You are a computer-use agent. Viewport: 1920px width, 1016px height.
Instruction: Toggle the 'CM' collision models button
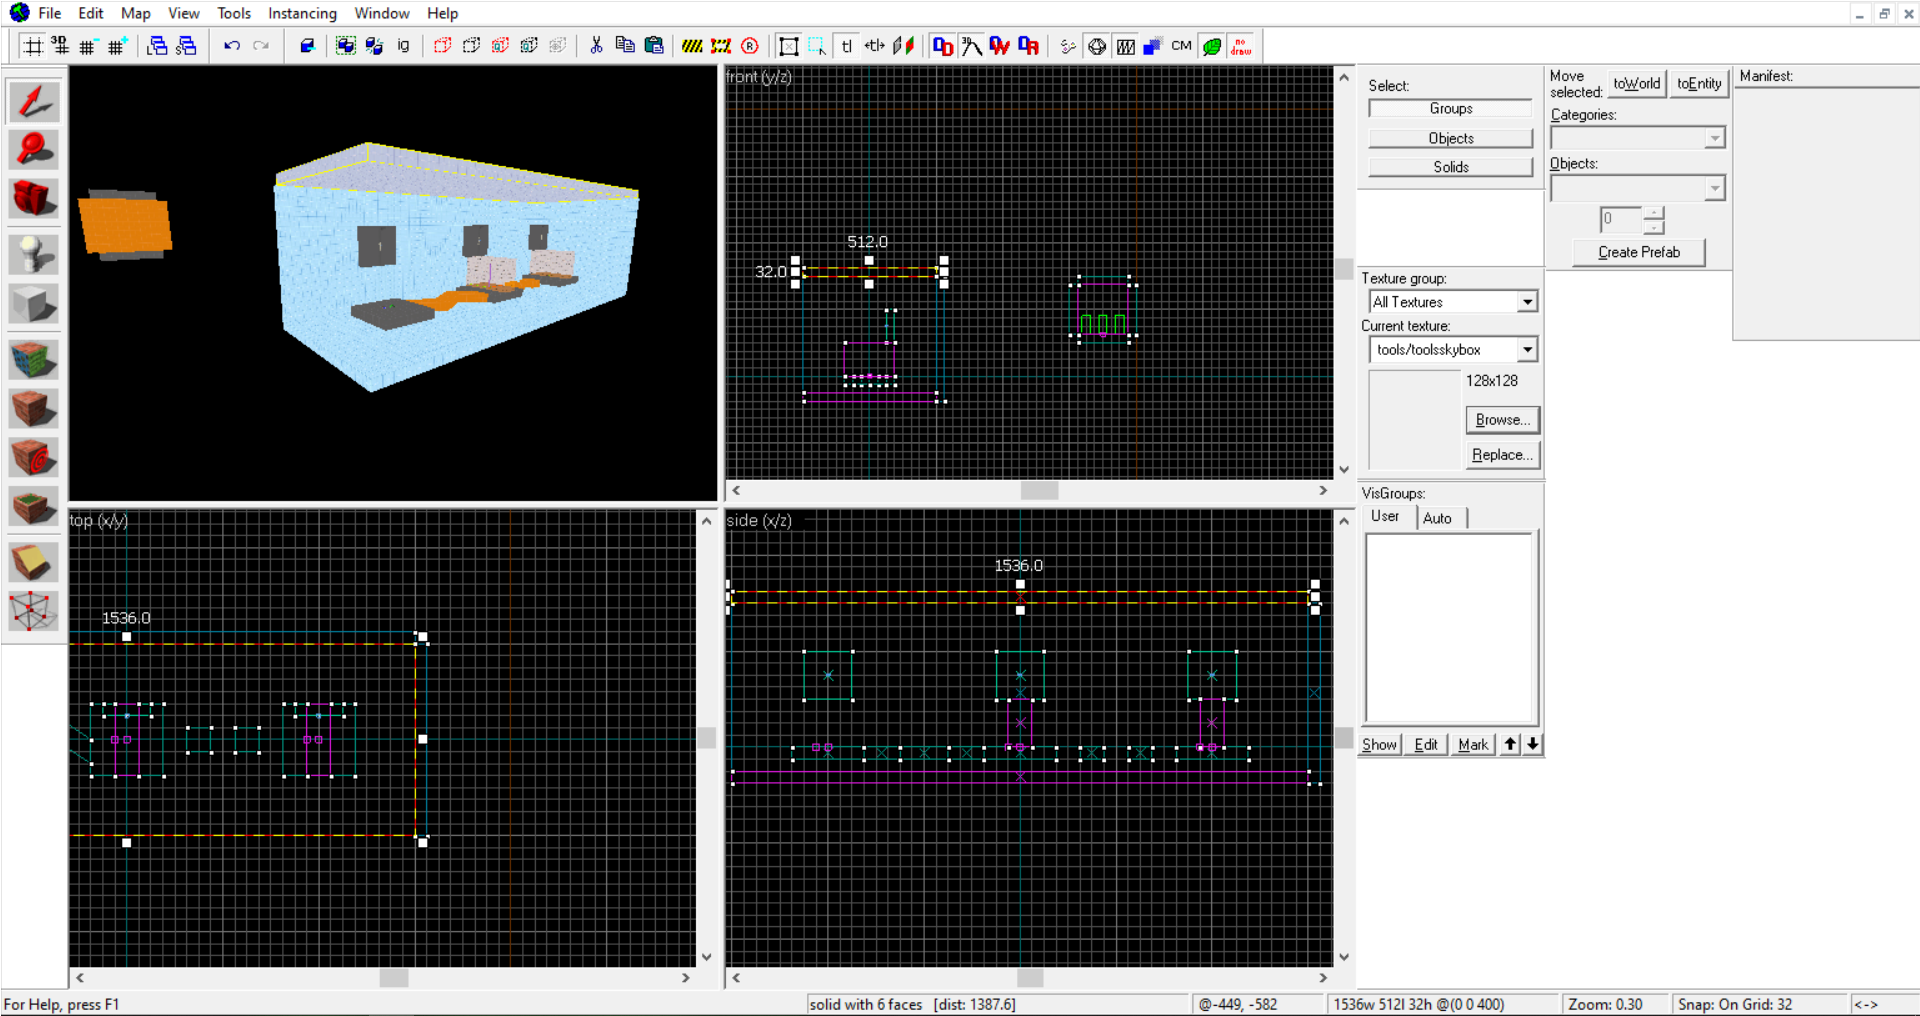coord(1182,46)
